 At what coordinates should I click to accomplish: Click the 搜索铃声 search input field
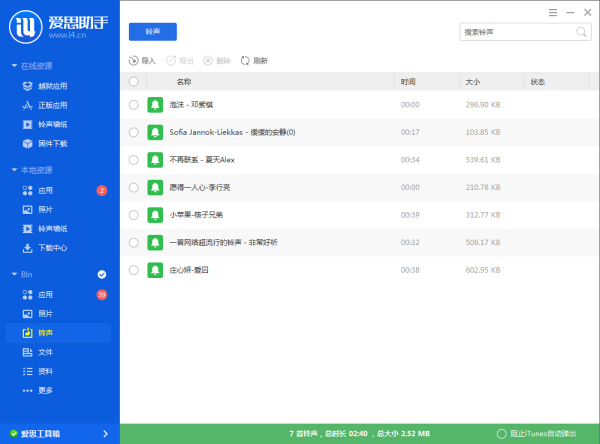(515, 33)
